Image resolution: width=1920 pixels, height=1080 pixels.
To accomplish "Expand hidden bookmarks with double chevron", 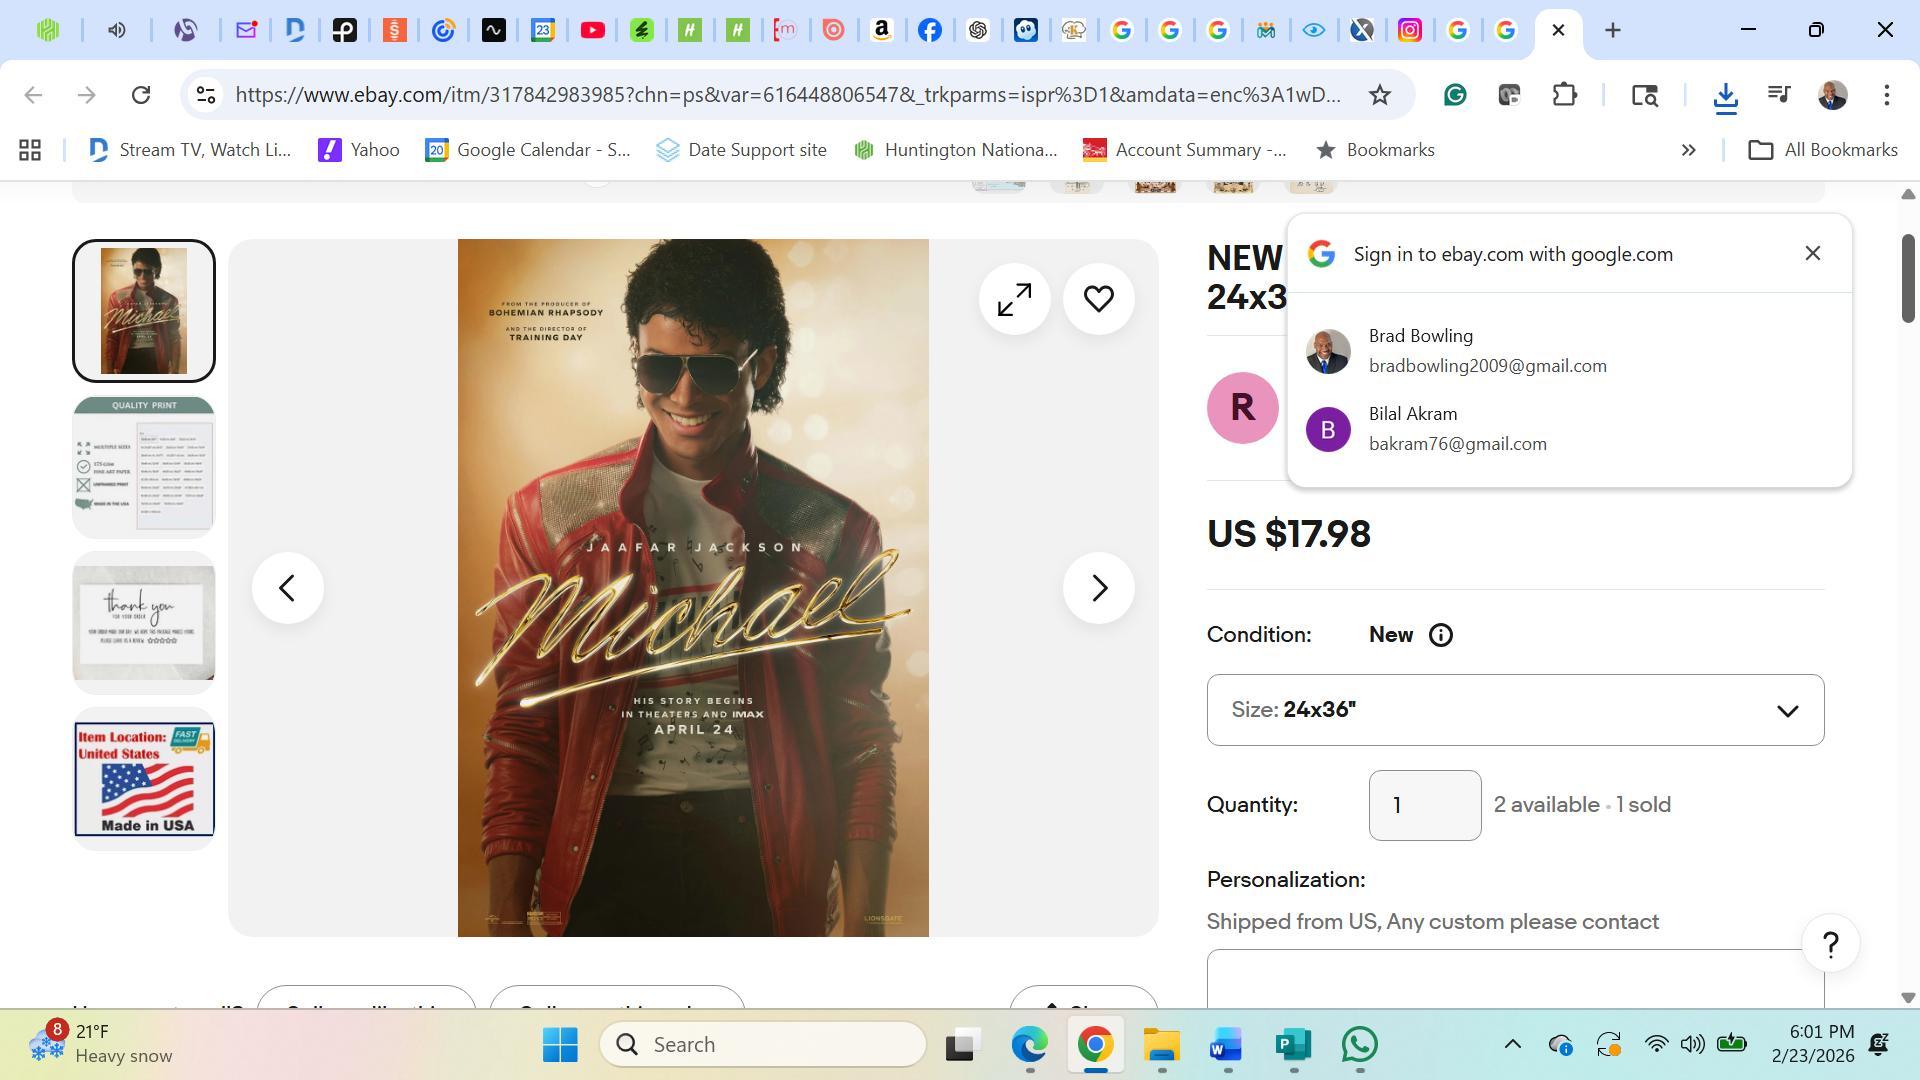I will [1688, 150].
